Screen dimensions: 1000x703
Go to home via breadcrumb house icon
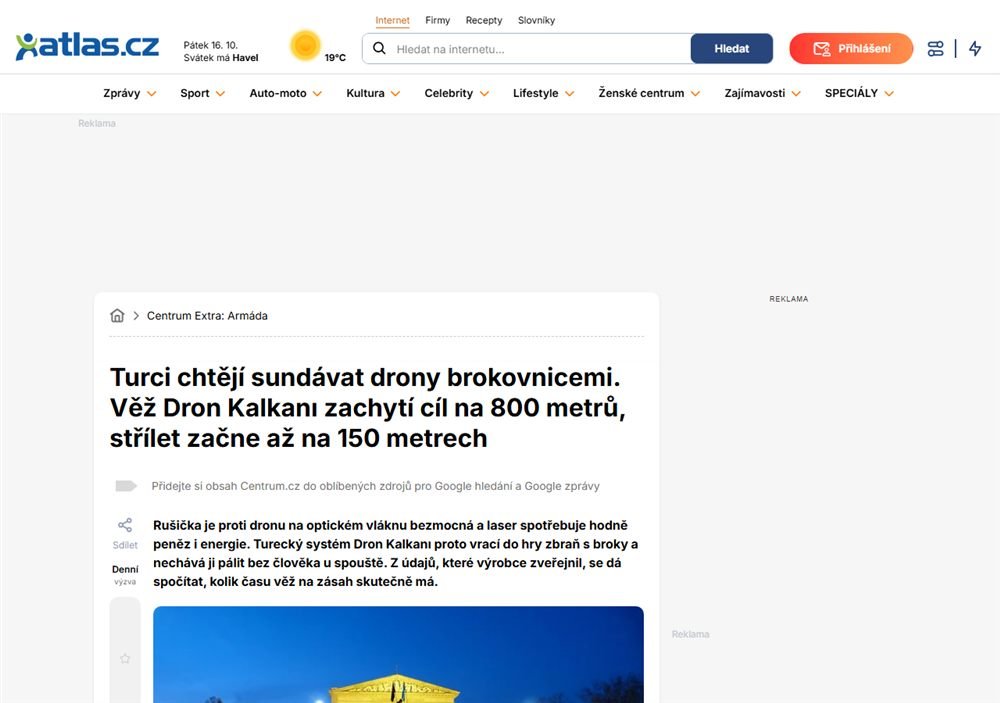[117, 315]
